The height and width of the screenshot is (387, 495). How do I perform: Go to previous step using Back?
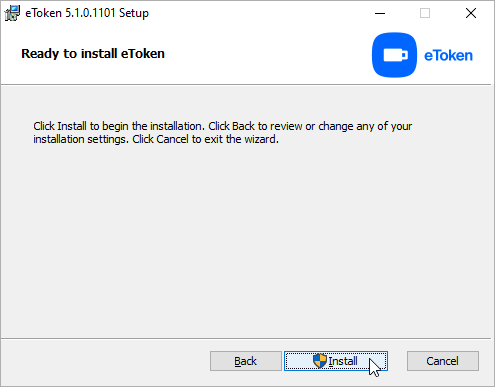pyautogui.click(x=246, y=361)
